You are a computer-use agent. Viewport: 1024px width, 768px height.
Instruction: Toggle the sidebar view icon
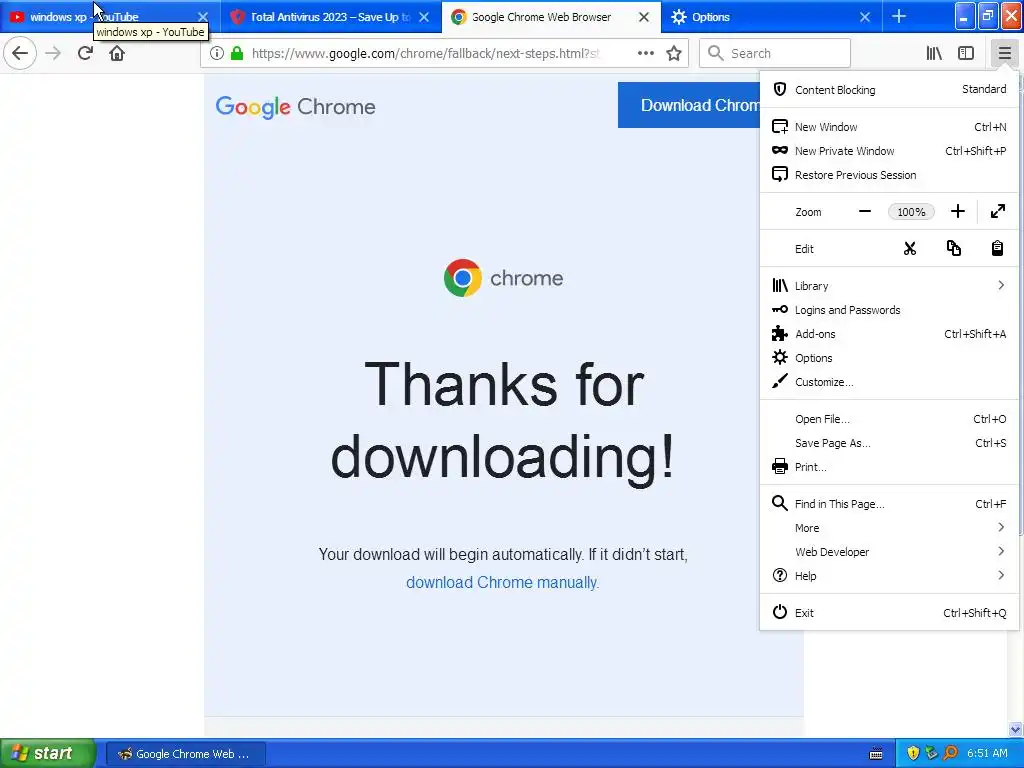[x=966, y=53]
